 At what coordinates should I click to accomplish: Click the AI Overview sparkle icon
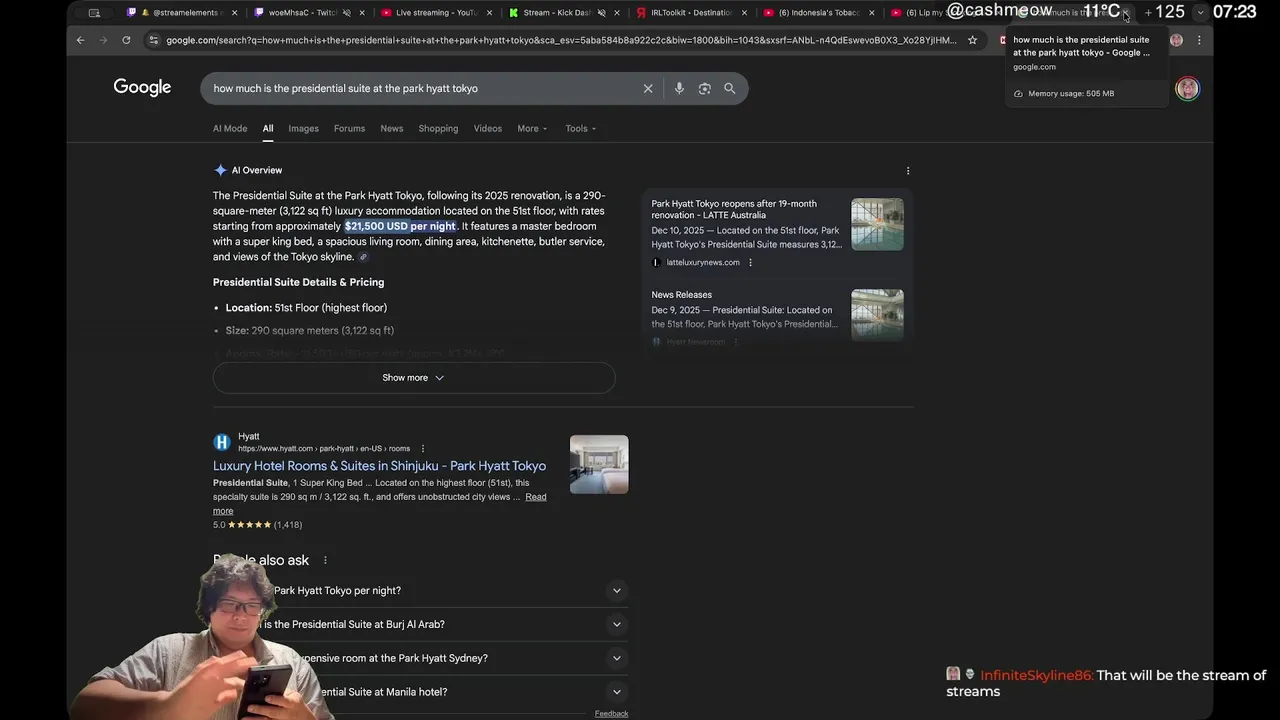220,170
